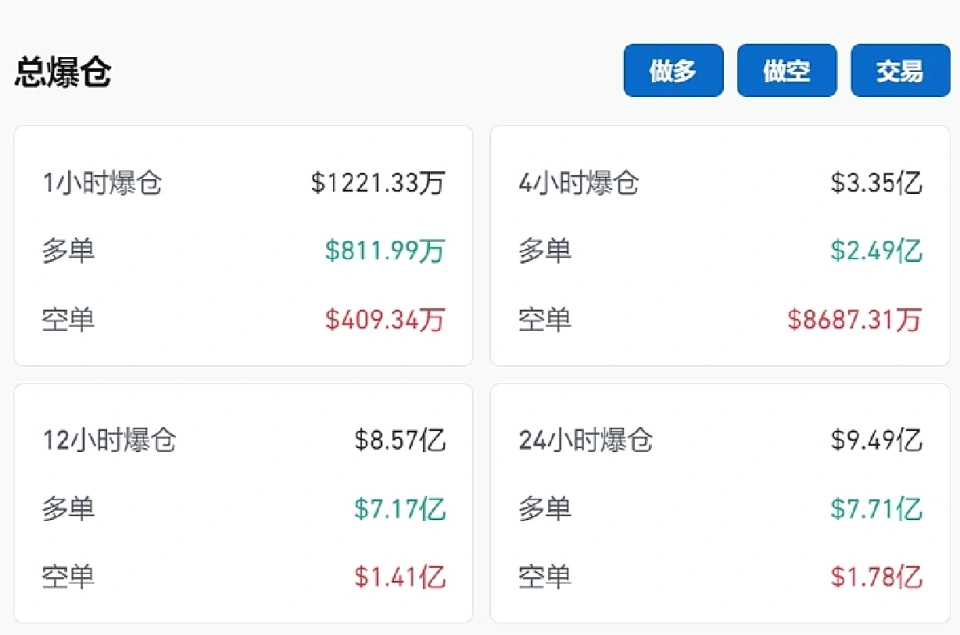Click the green $811.99万 long value
The image size is (960, 635).
coord(385,251)
